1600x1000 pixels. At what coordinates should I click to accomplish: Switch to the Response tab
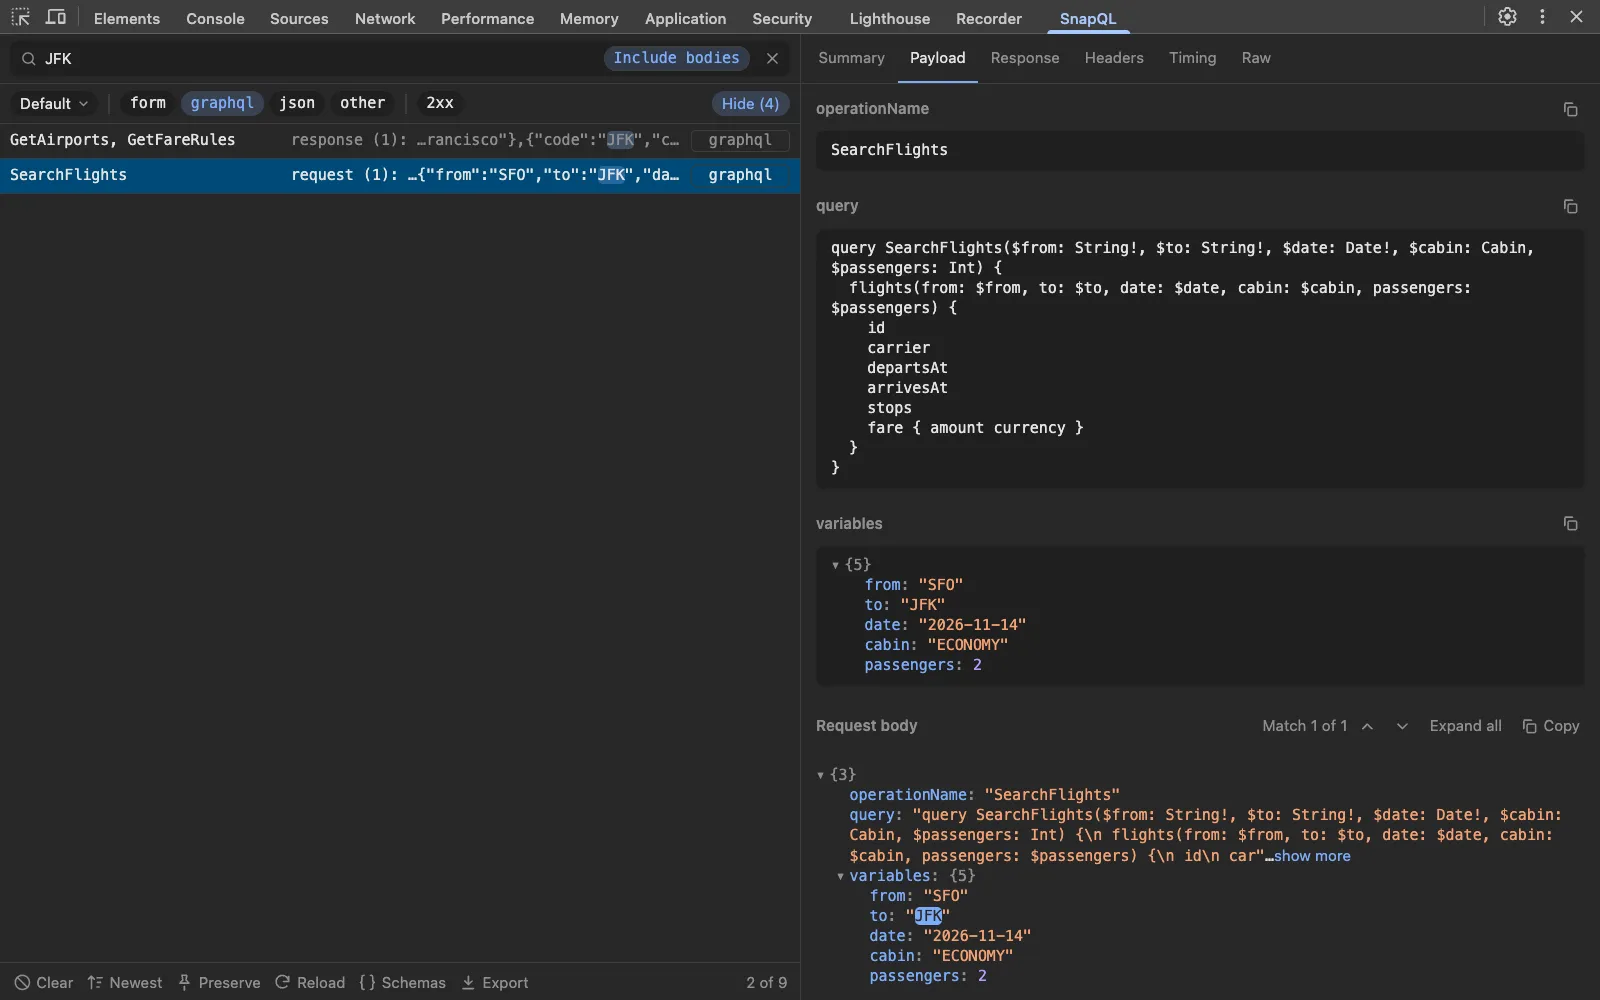(1025, 58)
